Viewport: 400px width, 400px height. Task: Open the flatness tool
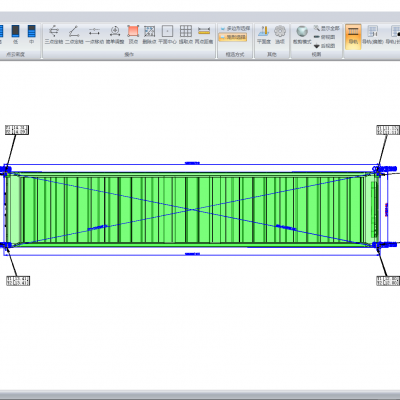click(x=264, y=35)
